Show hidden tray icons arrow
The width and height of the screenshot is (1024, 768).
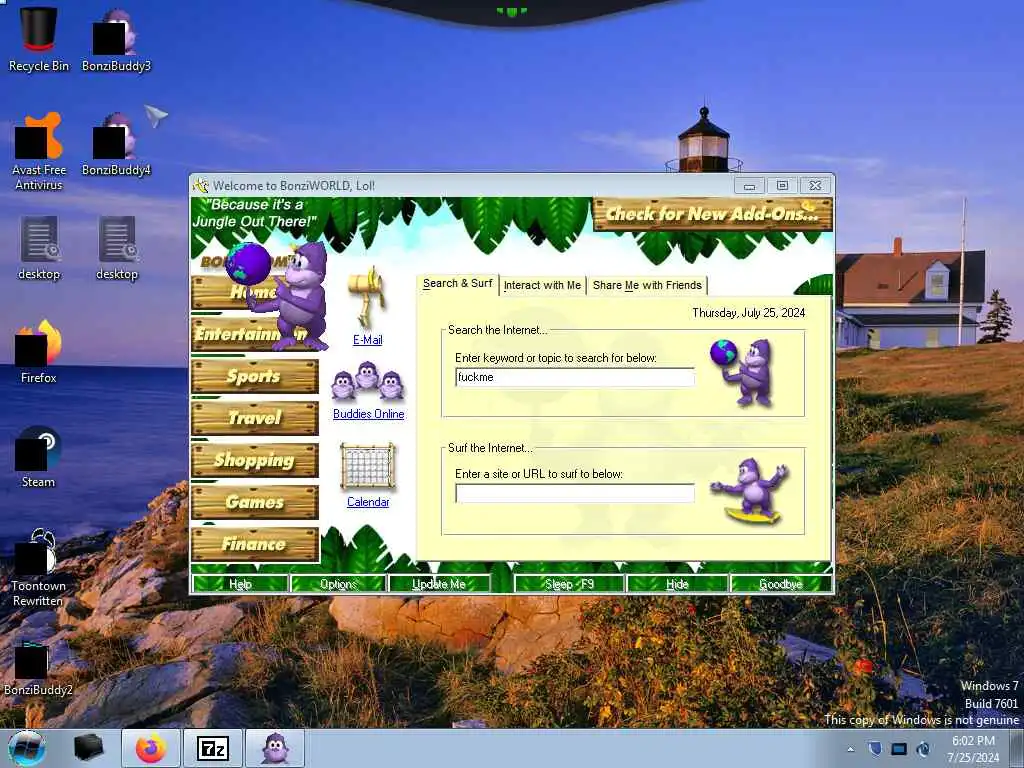click(850, 749)
